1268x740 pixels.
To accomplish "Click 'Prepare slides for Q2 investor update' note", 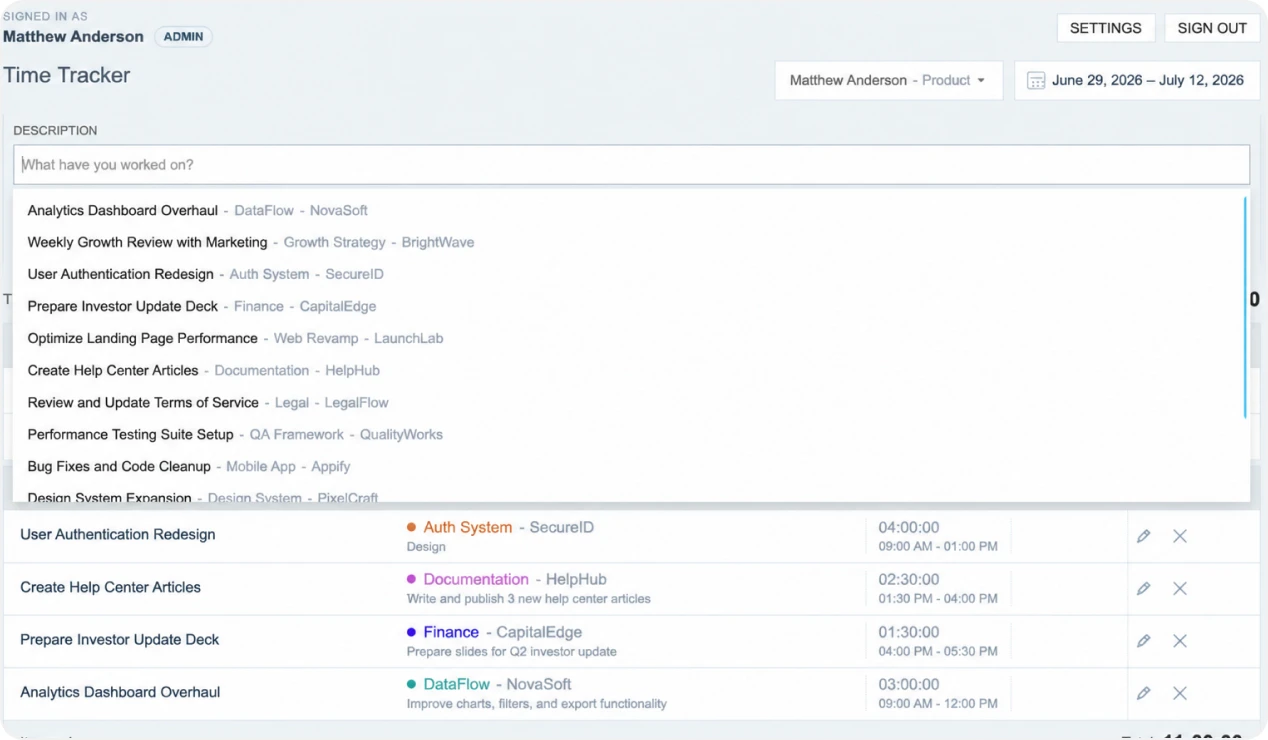I will [512, 652].
